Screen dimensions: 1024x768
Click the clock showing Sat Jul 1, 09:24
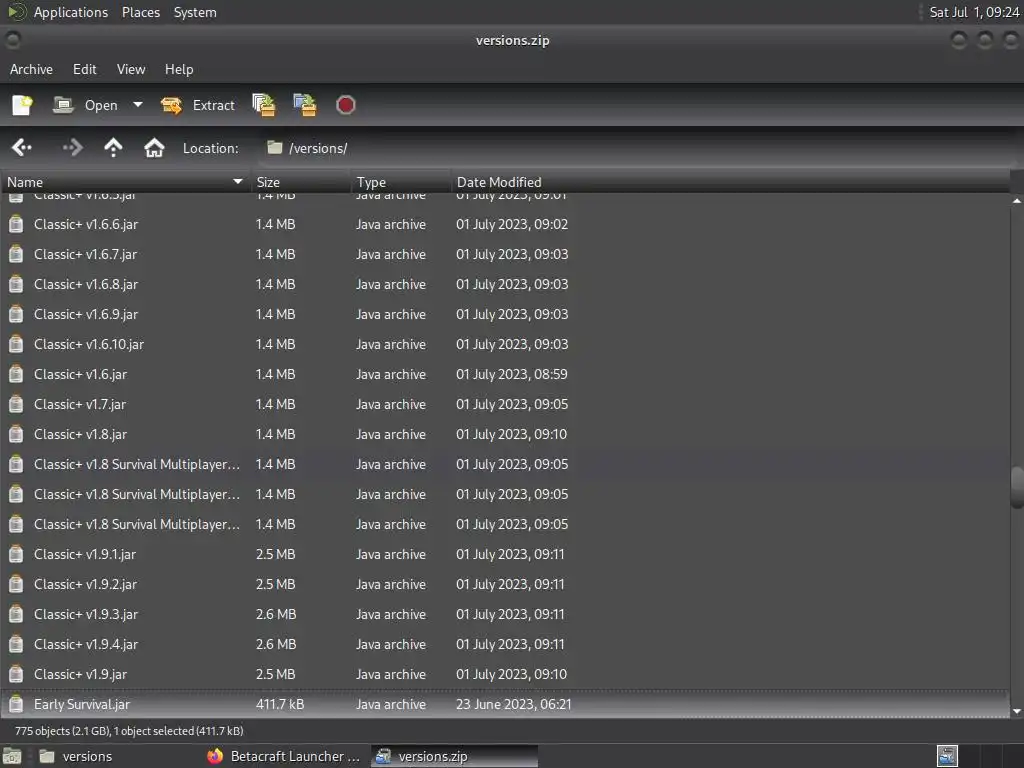tap(974, 12)
